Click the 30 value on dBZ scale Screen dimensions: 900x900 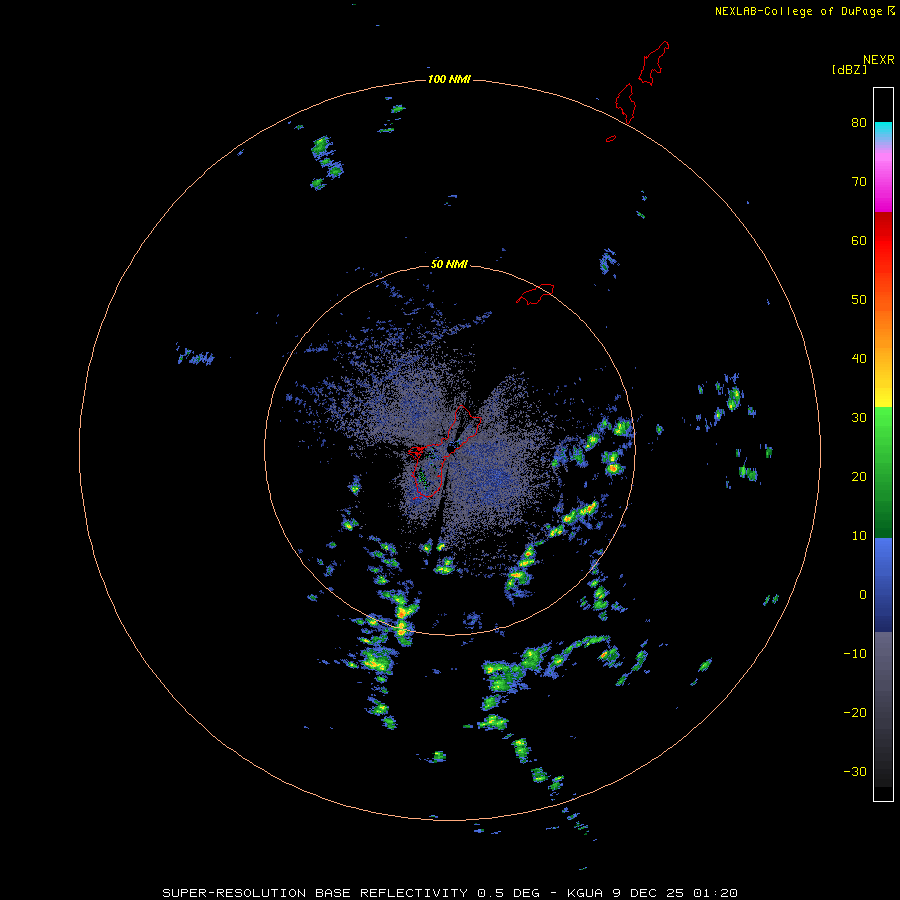click(859, 417)
